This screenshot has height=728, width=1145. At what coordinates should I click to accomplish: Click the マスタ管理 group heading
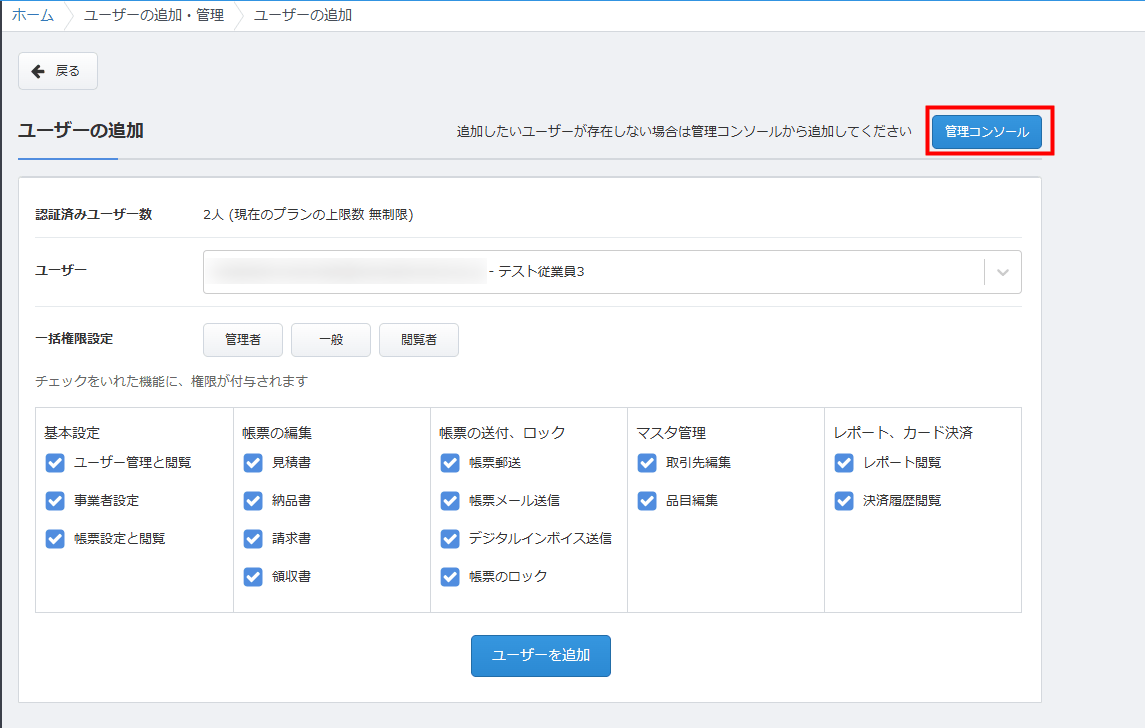tap(671, 433)
